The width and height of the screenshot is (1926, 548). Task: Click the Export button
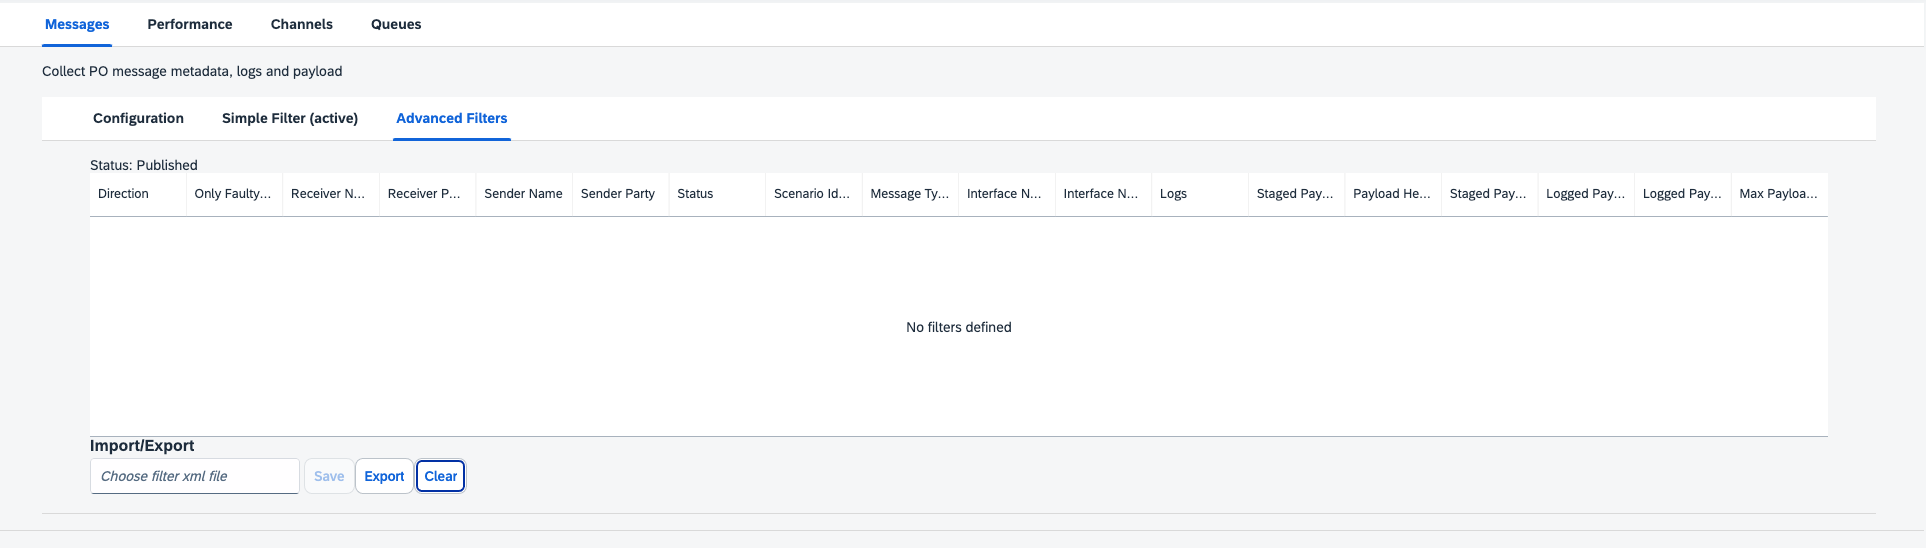point(384,476)
